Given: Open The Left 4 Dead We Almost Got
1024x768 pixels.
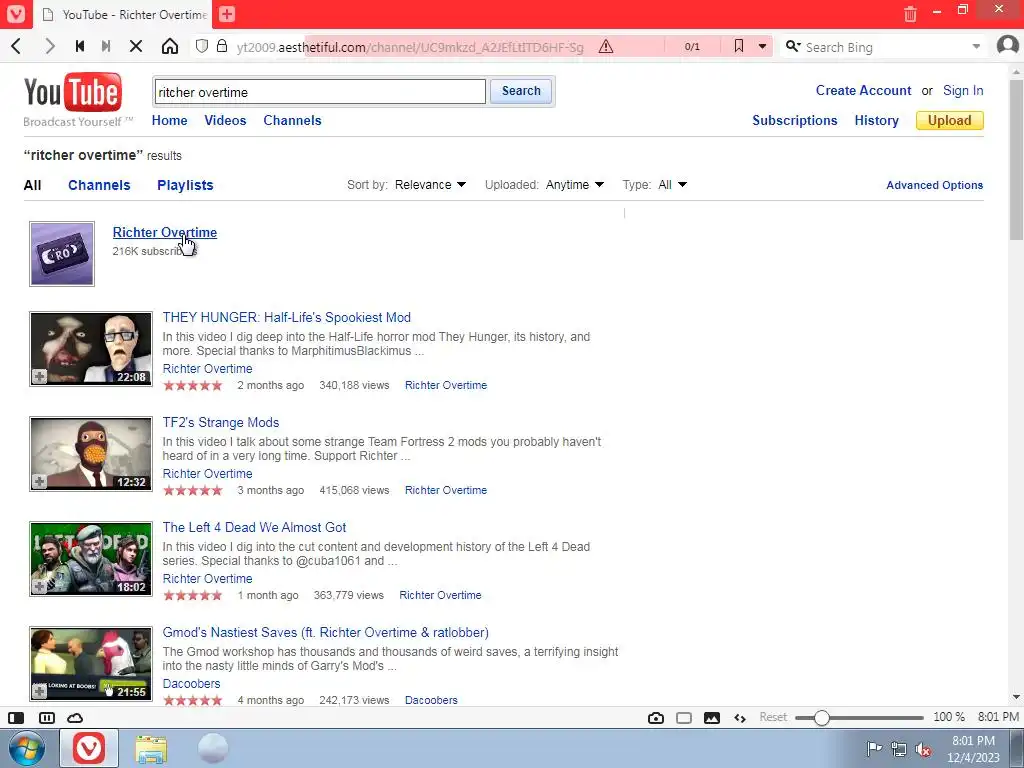Looking at the screenshot, I should 254,527.
